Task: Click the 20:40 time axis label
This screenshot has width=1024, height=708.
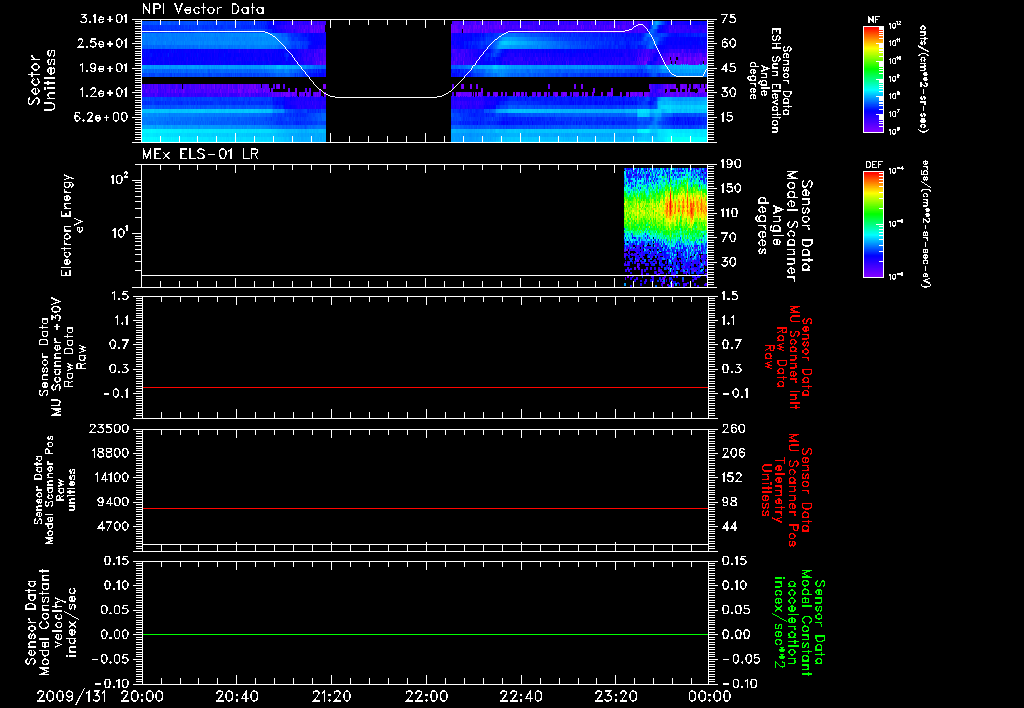Action: pyautogui.click(x=236, y=697)
